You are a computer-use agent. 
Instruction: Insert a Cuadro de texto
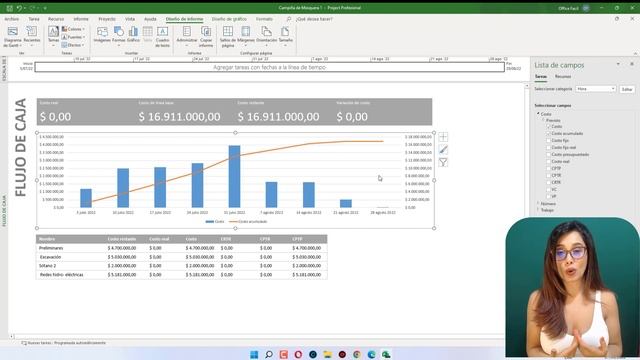(162, 37)
